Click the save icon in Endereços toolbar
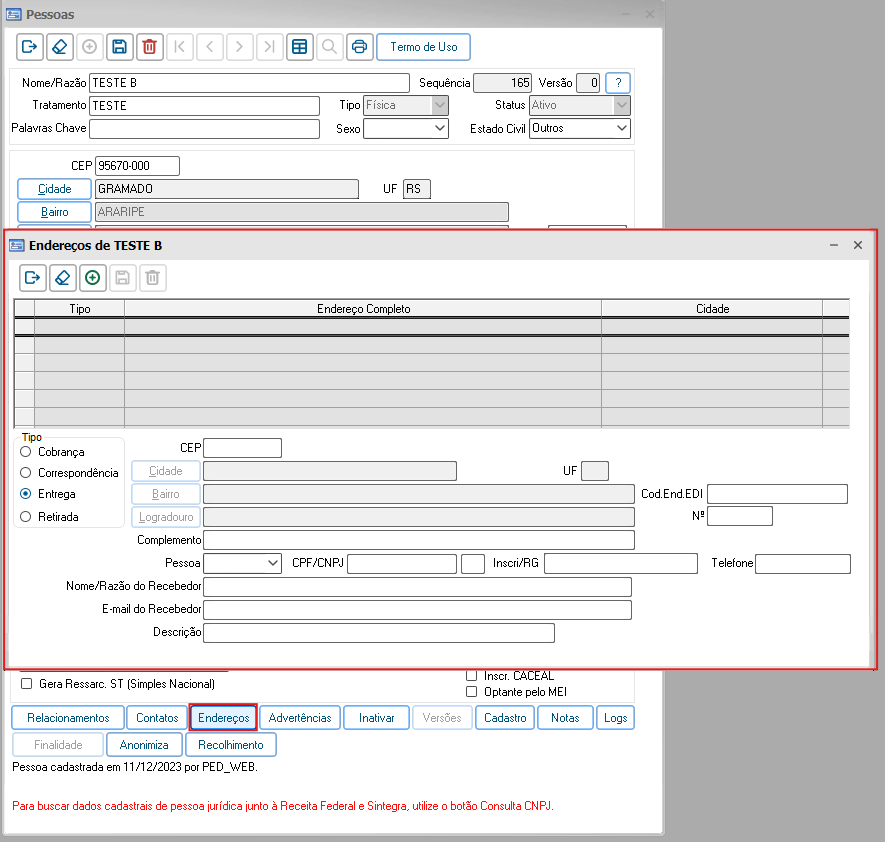The width and height of the screenshot is (885, 842). (x=122, y=278)
